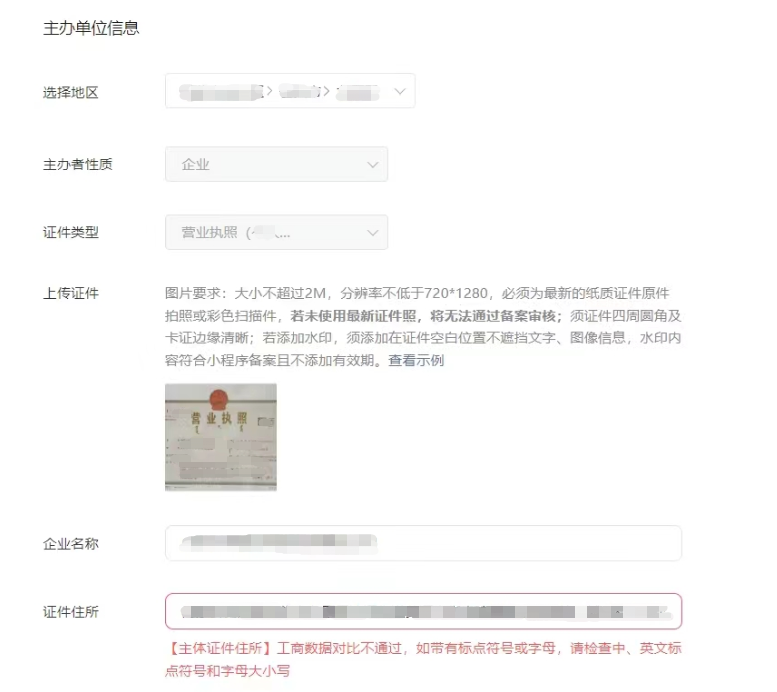Click the 企业名称 field label
This screenshot has height=692, width=777.
(70, 544)
